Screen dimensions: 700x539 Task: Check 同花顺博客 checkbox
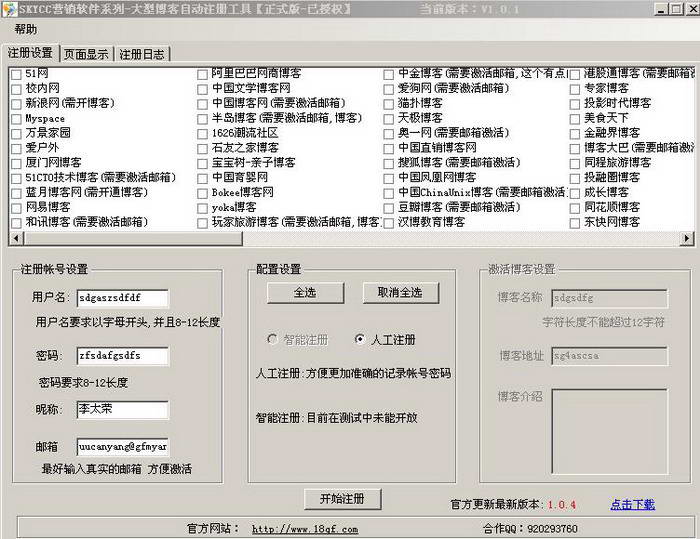click(575, 208)
